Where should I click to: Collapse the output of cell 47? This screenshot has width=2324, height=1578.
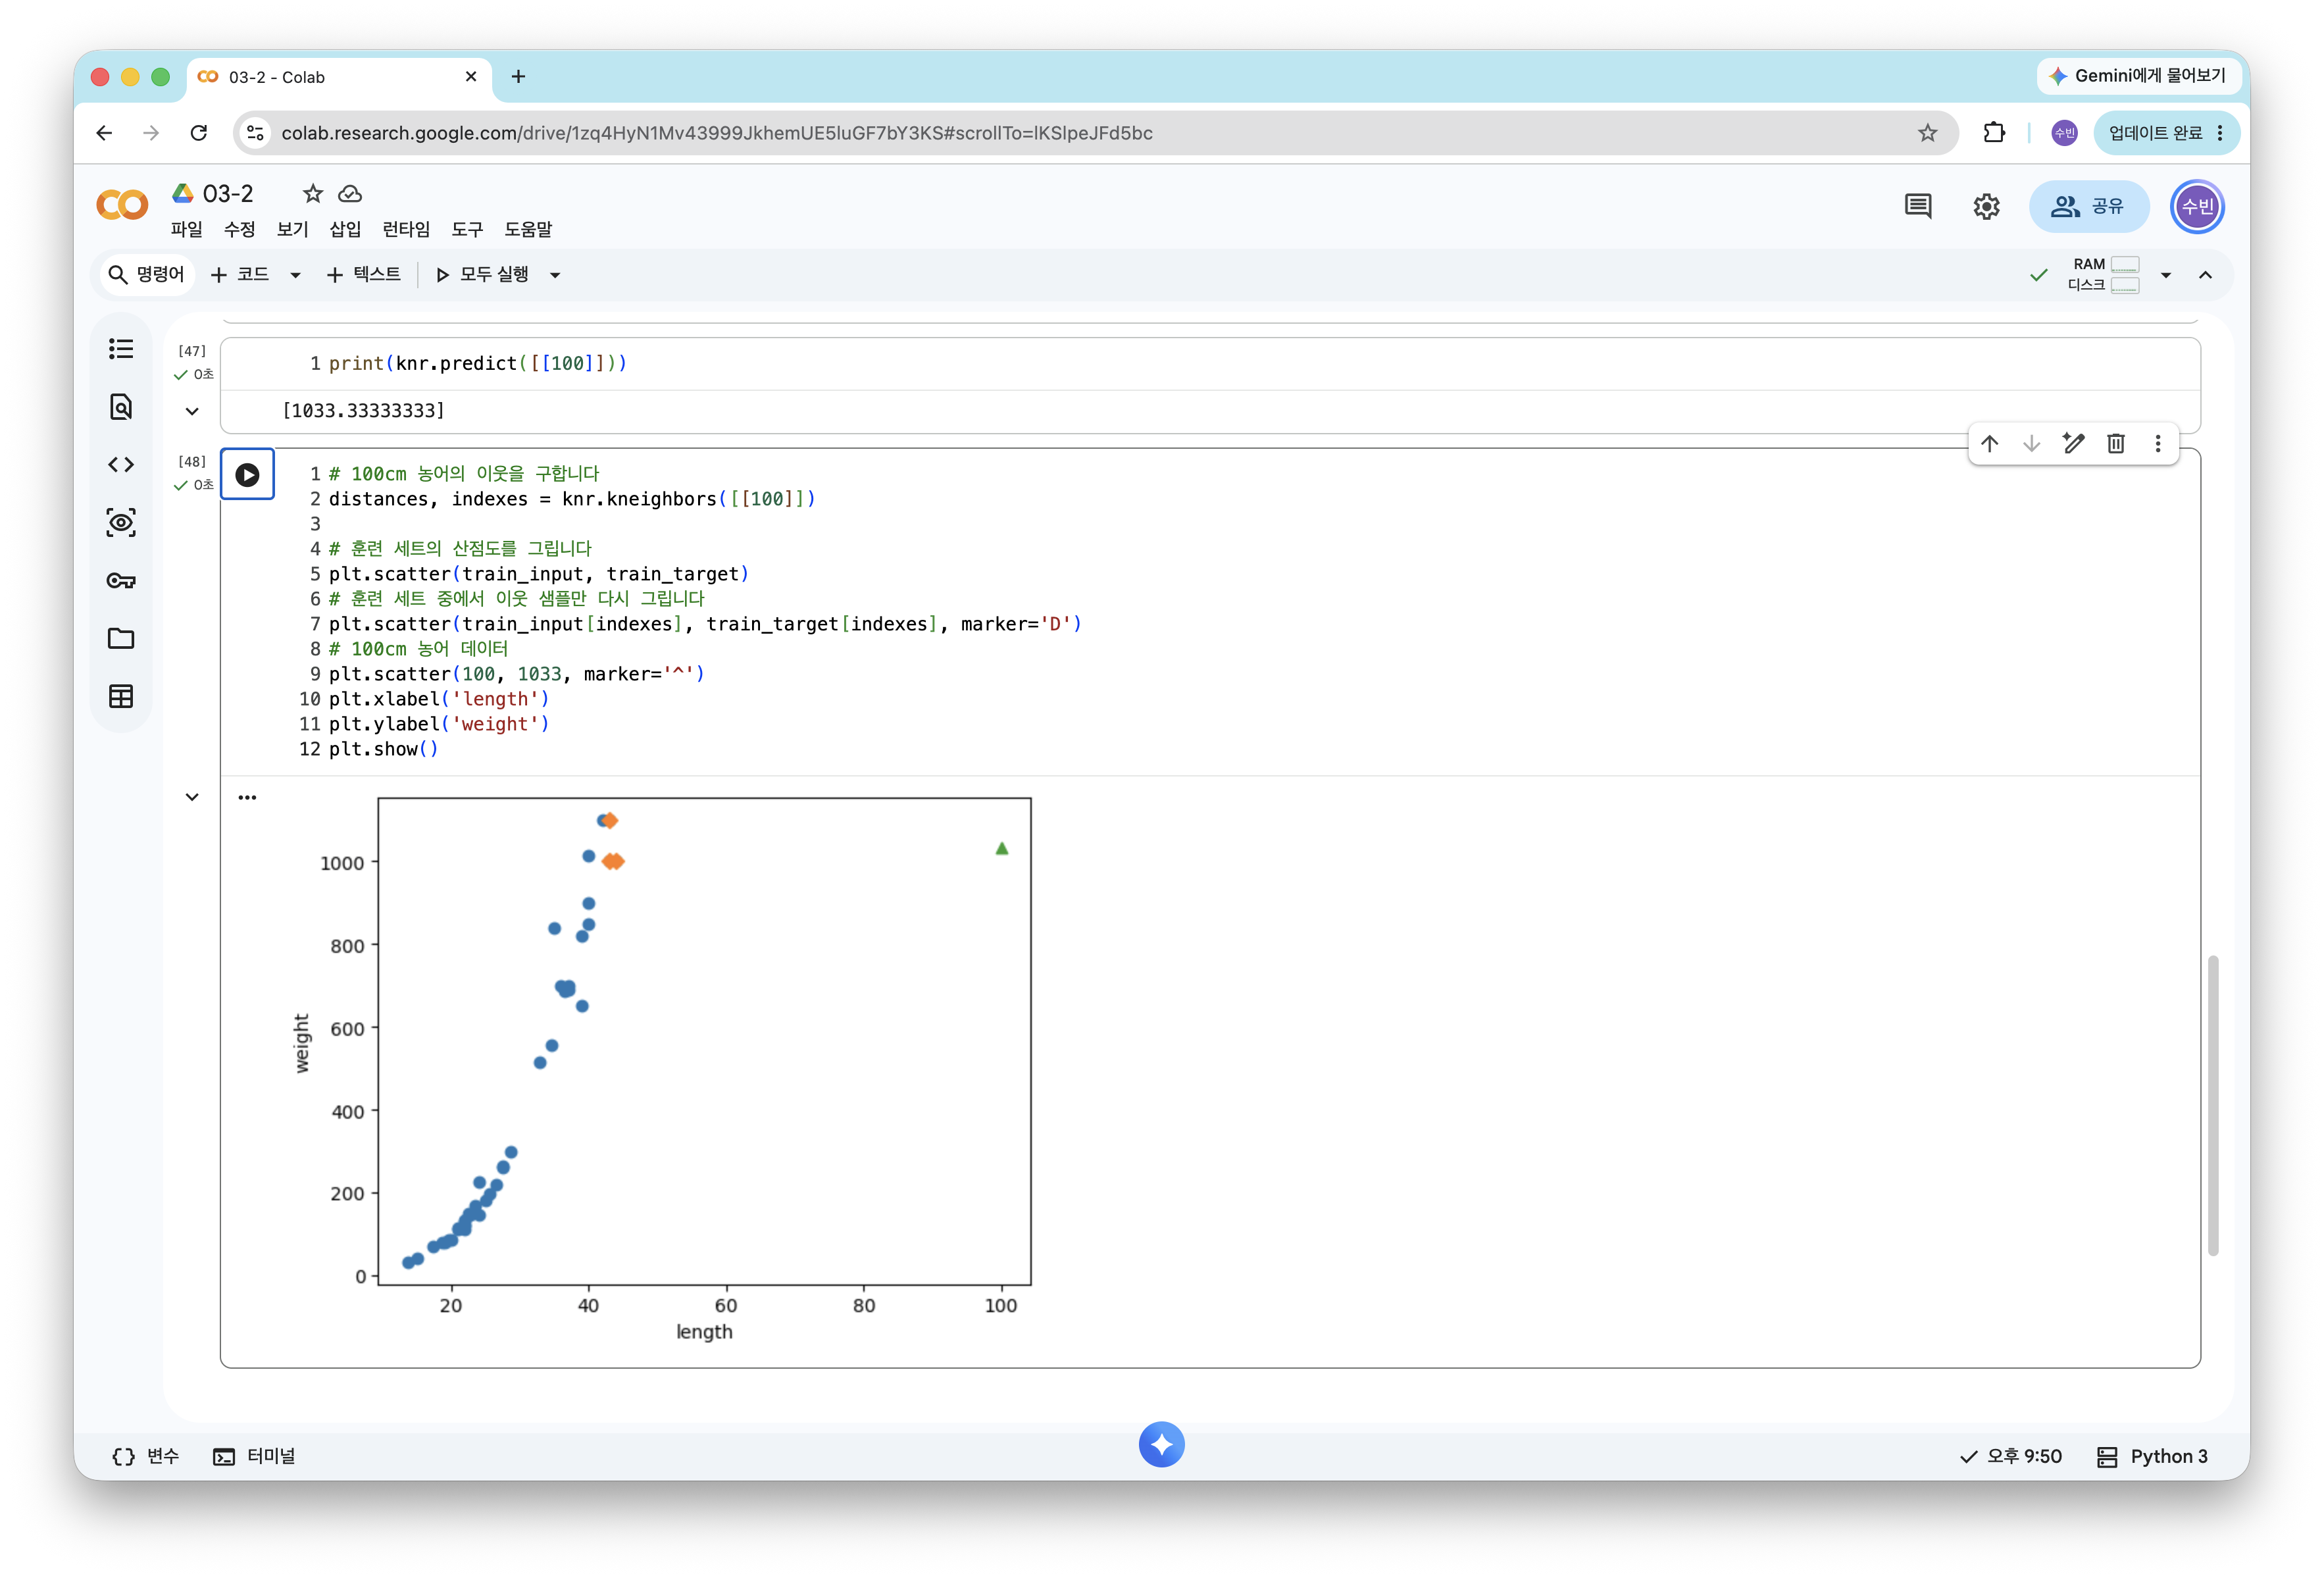[x=192, y=411]
